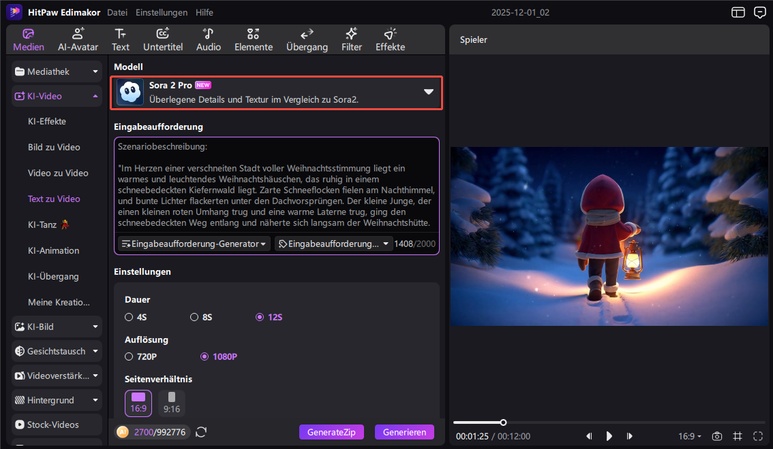
Task: Take a snapshot with camera icon
Action: (x=717, y=436)
